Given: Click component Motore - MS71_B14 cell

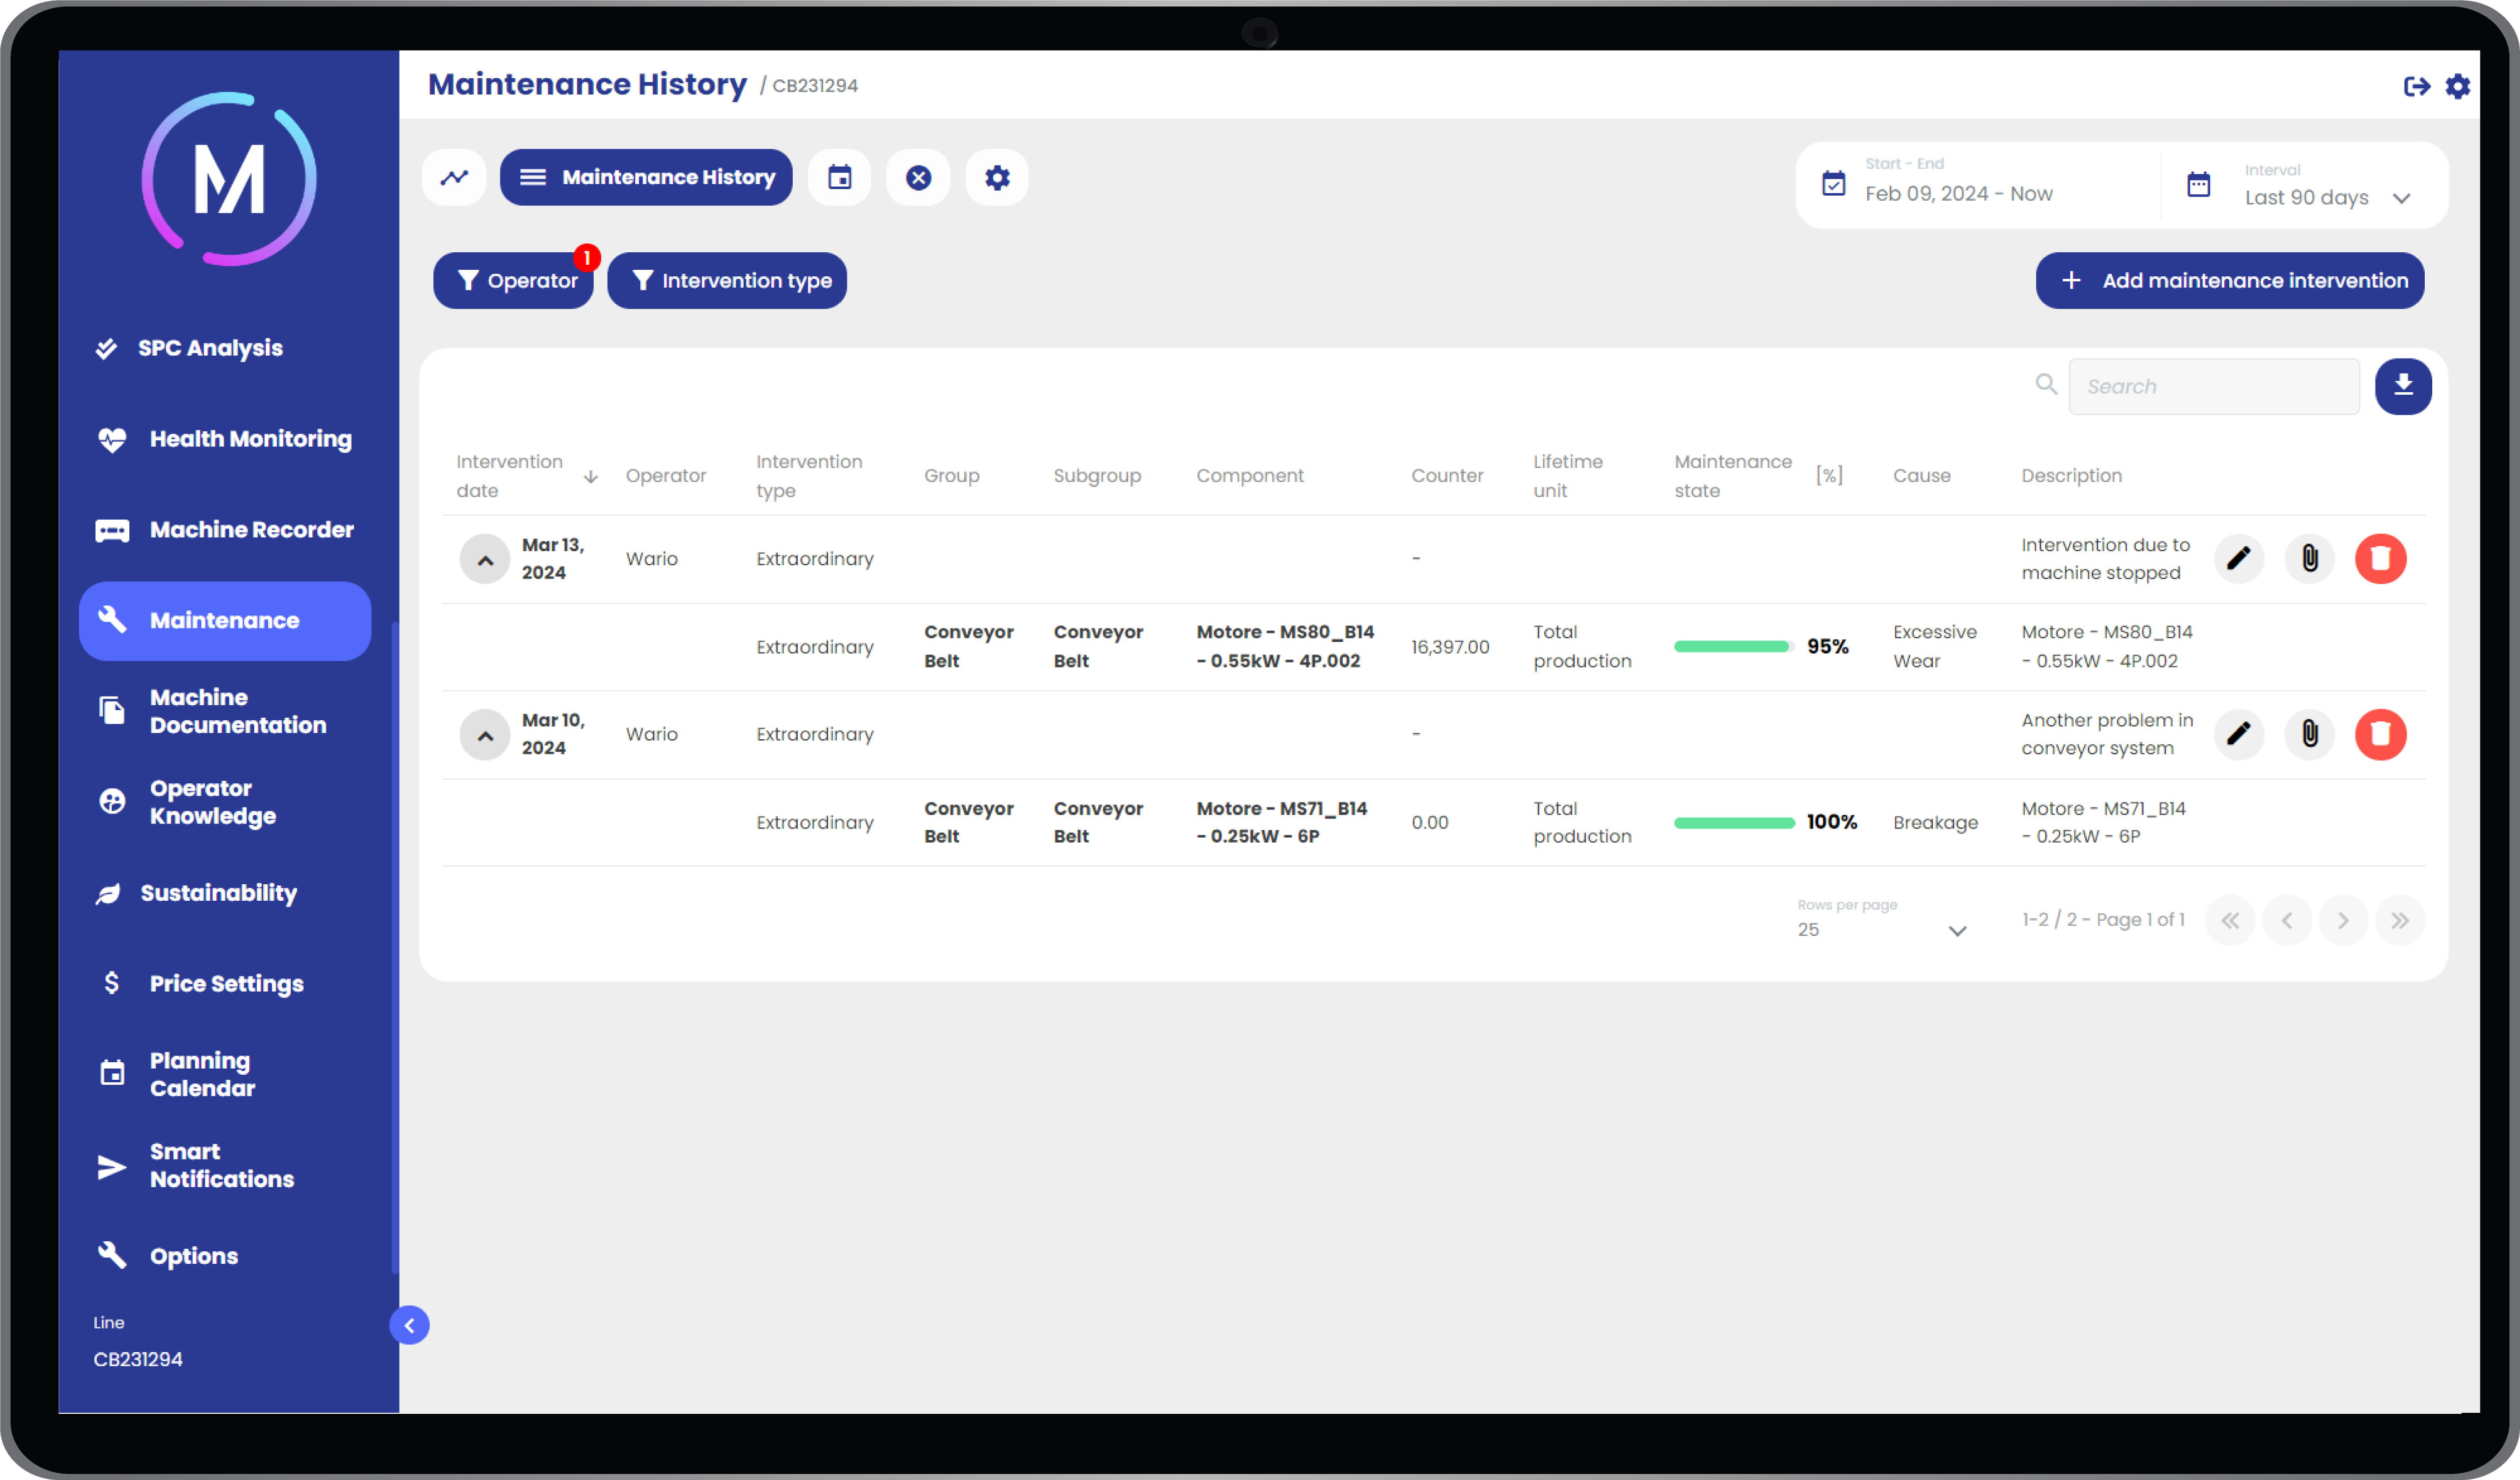Looking at the screenshot, I should pos(1282,823).
